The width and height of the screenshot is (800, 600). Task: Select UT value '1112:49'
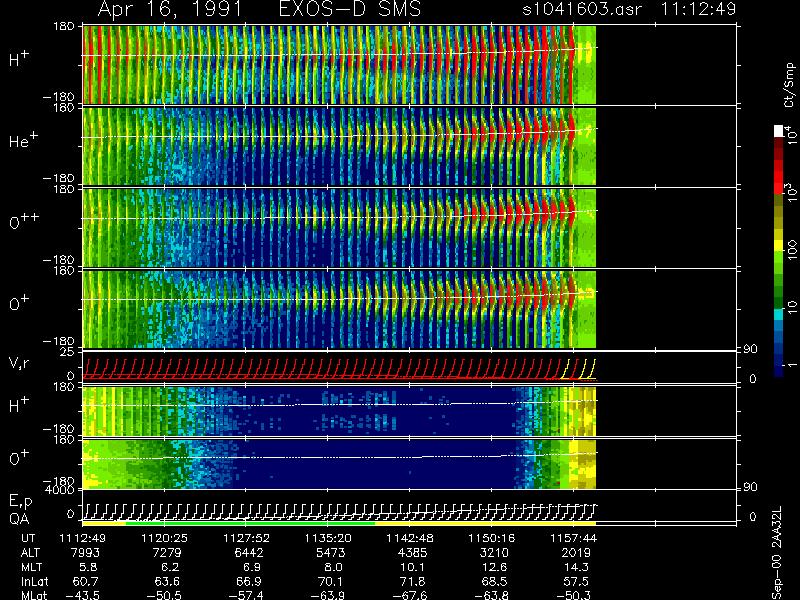(x=83, y=538)
